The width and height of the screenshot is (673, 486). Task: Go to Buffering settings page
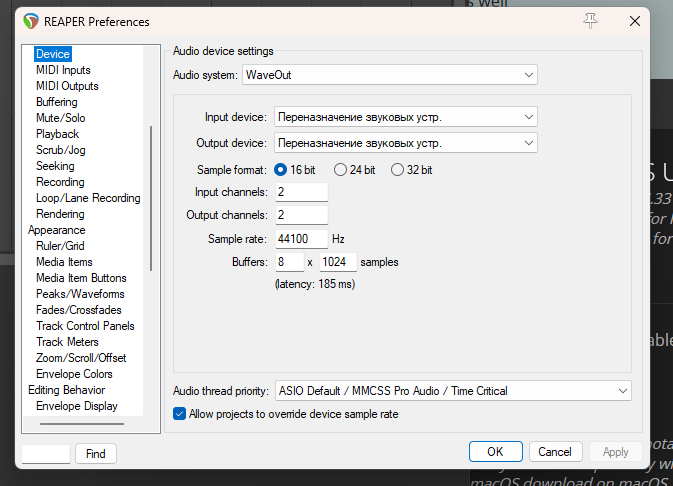56,102
